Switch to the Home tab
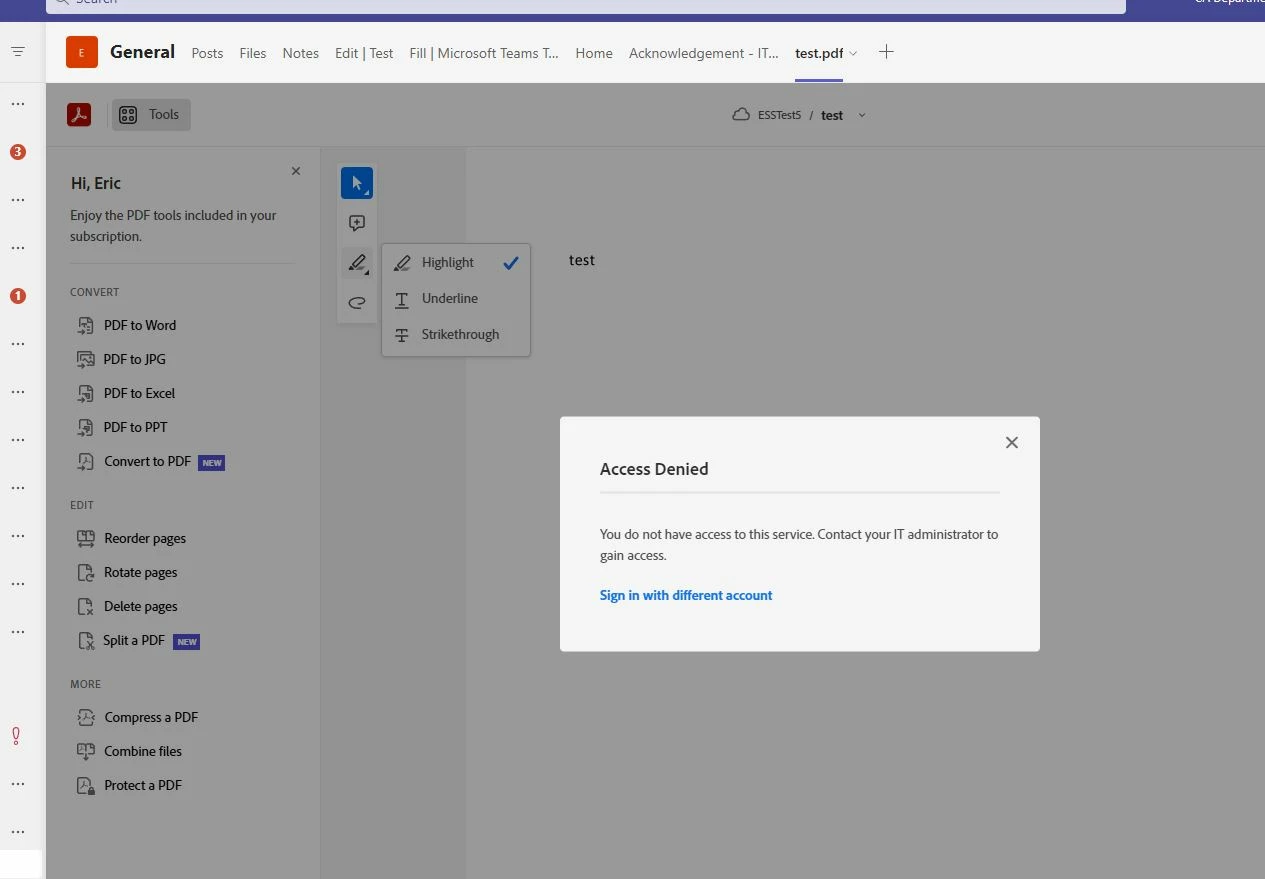Screen dimensions: 1265x879 point(594,53)
